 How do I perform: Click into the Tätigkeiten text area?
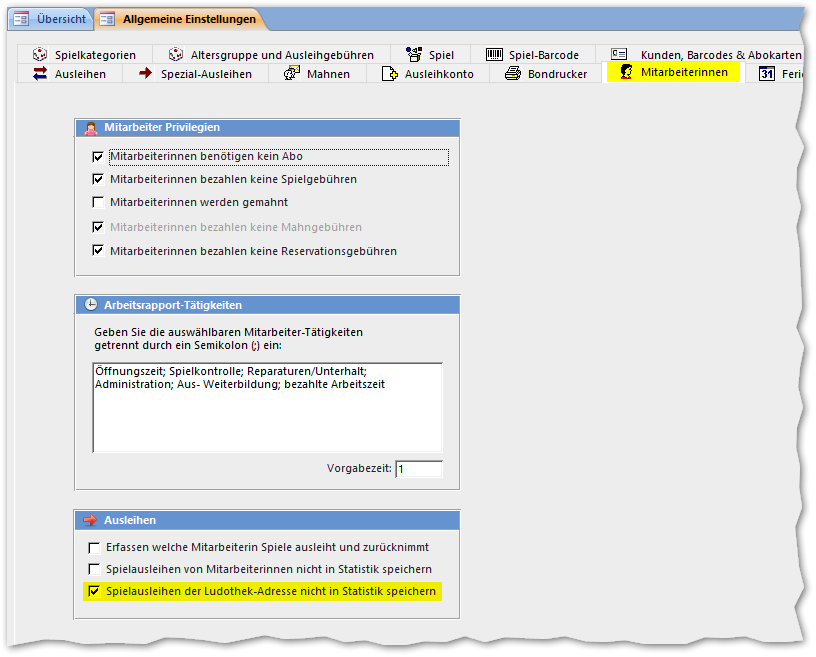267,408
